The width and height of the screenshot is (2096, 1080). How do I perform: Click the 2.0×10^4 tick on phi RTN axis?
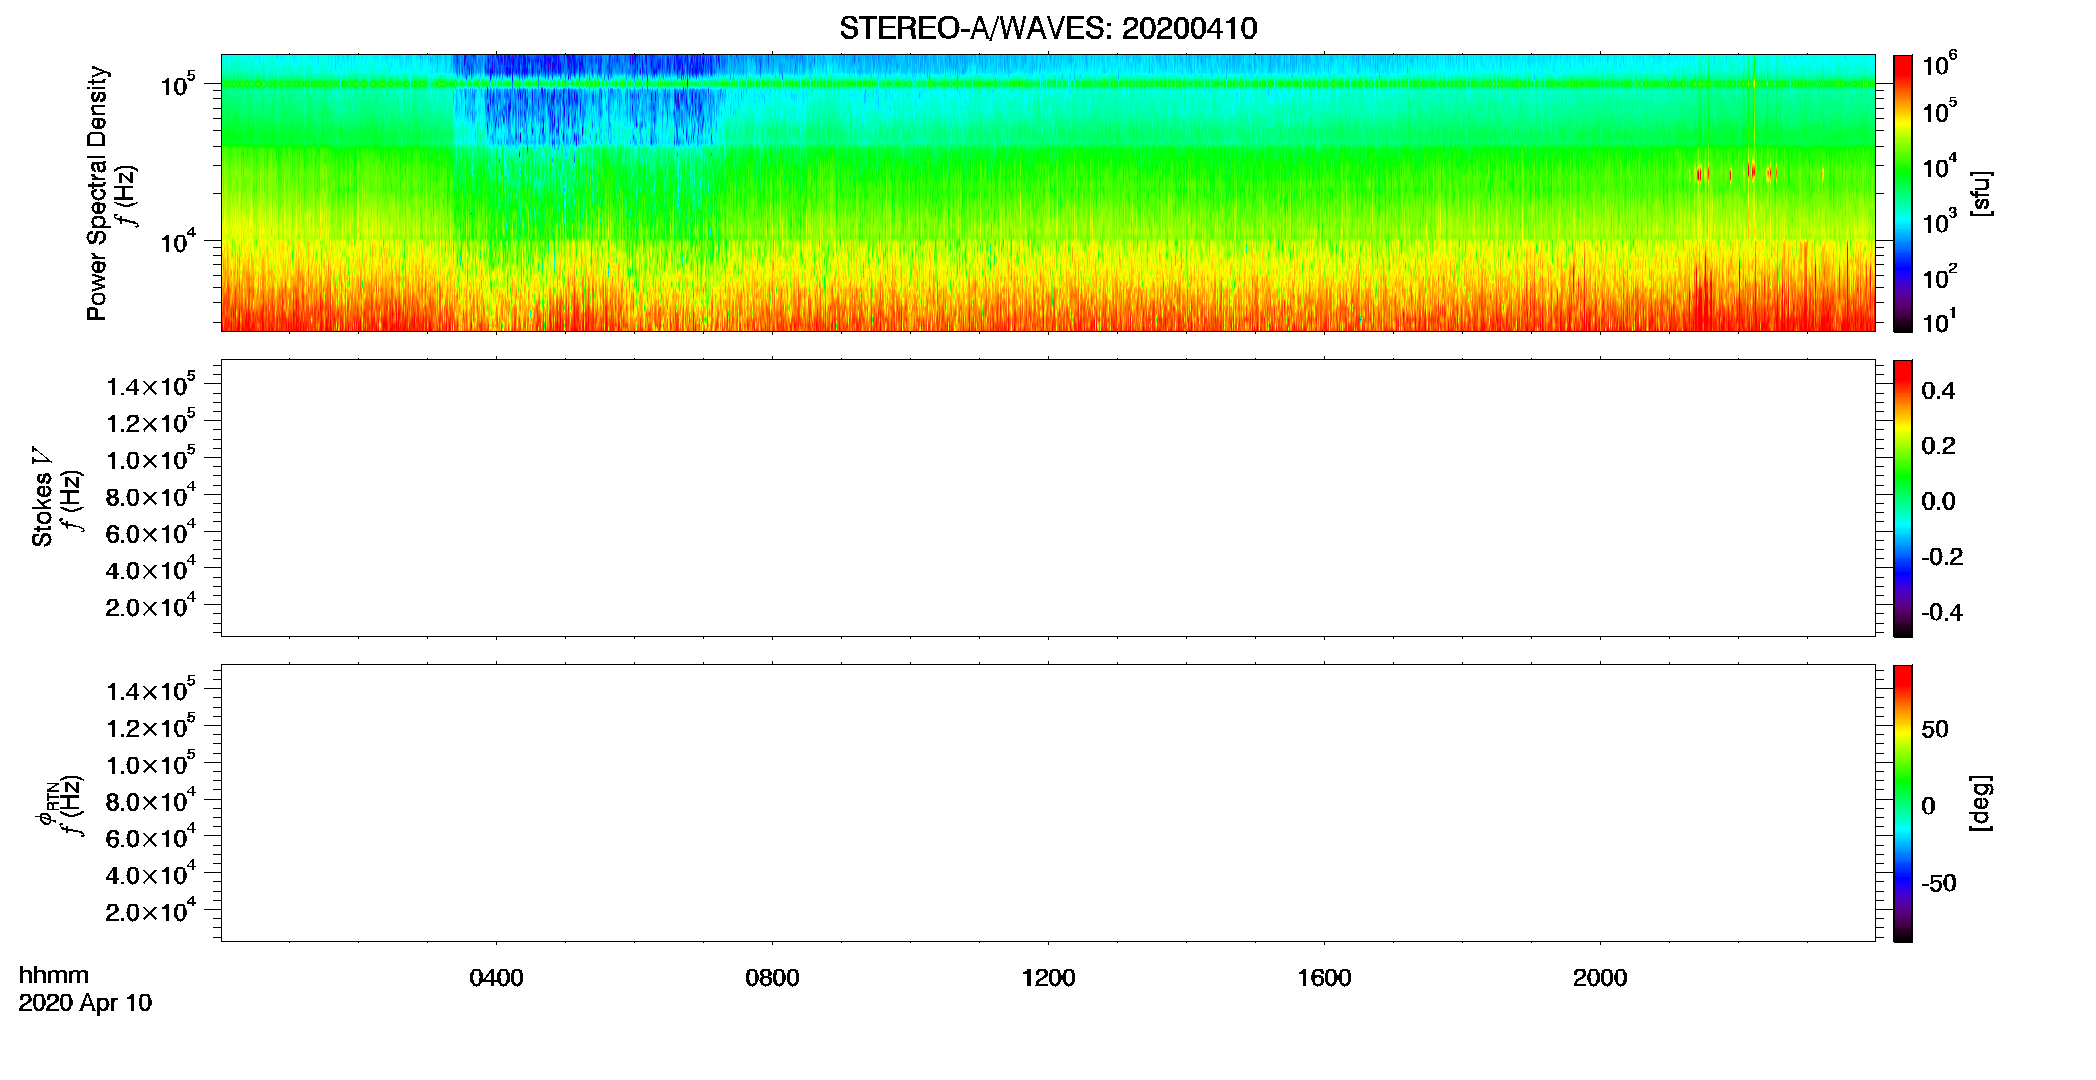[x=151, y=910]
